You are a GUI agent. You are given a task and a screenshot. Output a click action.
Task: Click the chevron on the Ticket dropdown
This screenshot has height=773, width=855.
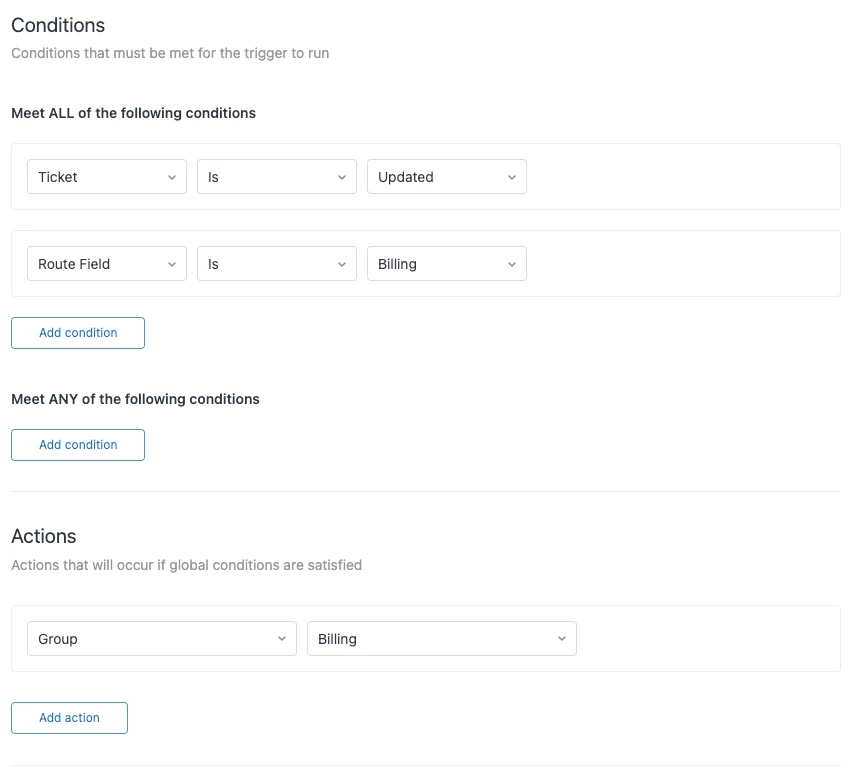(172, 177)
